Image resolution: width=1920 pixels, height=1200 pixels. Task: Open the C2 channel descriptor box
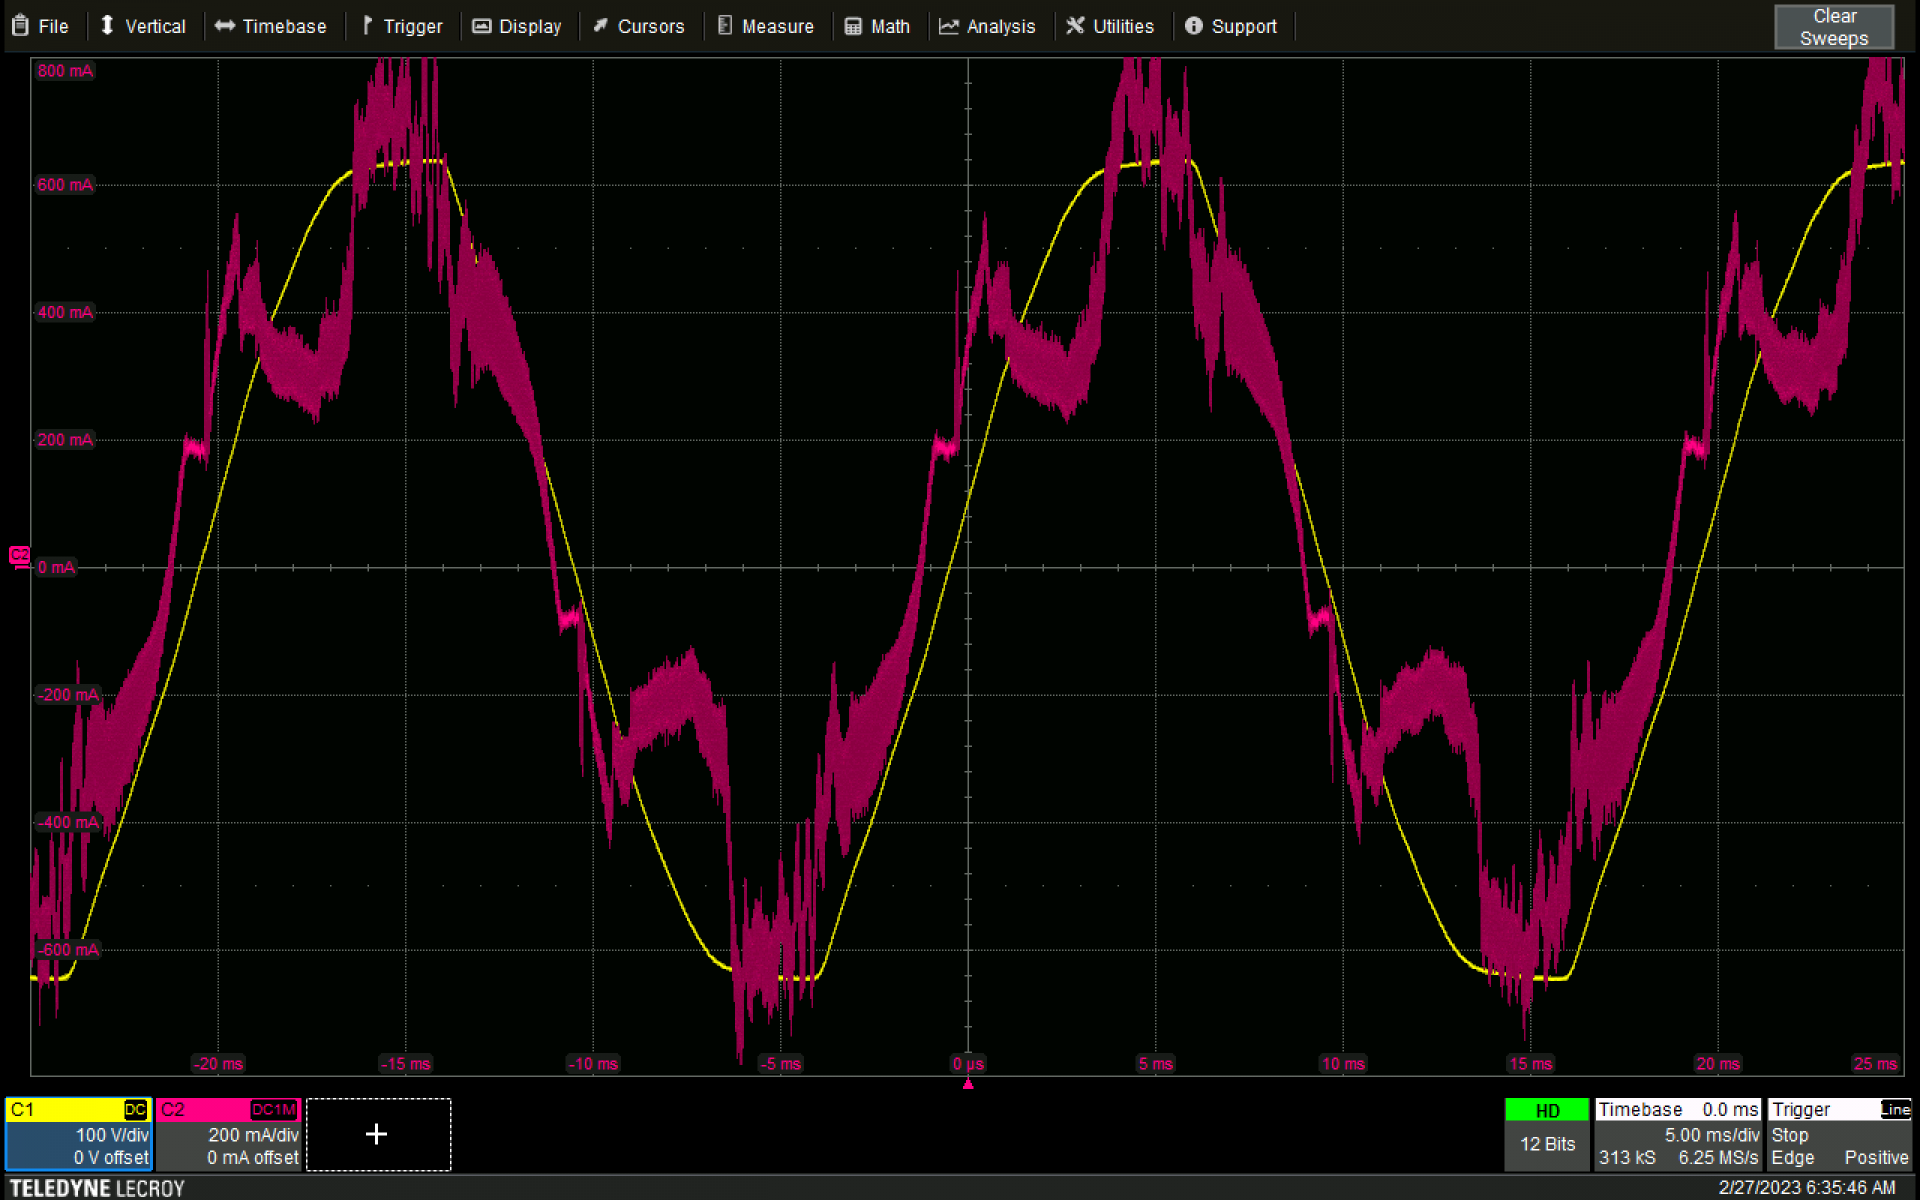228,1134
